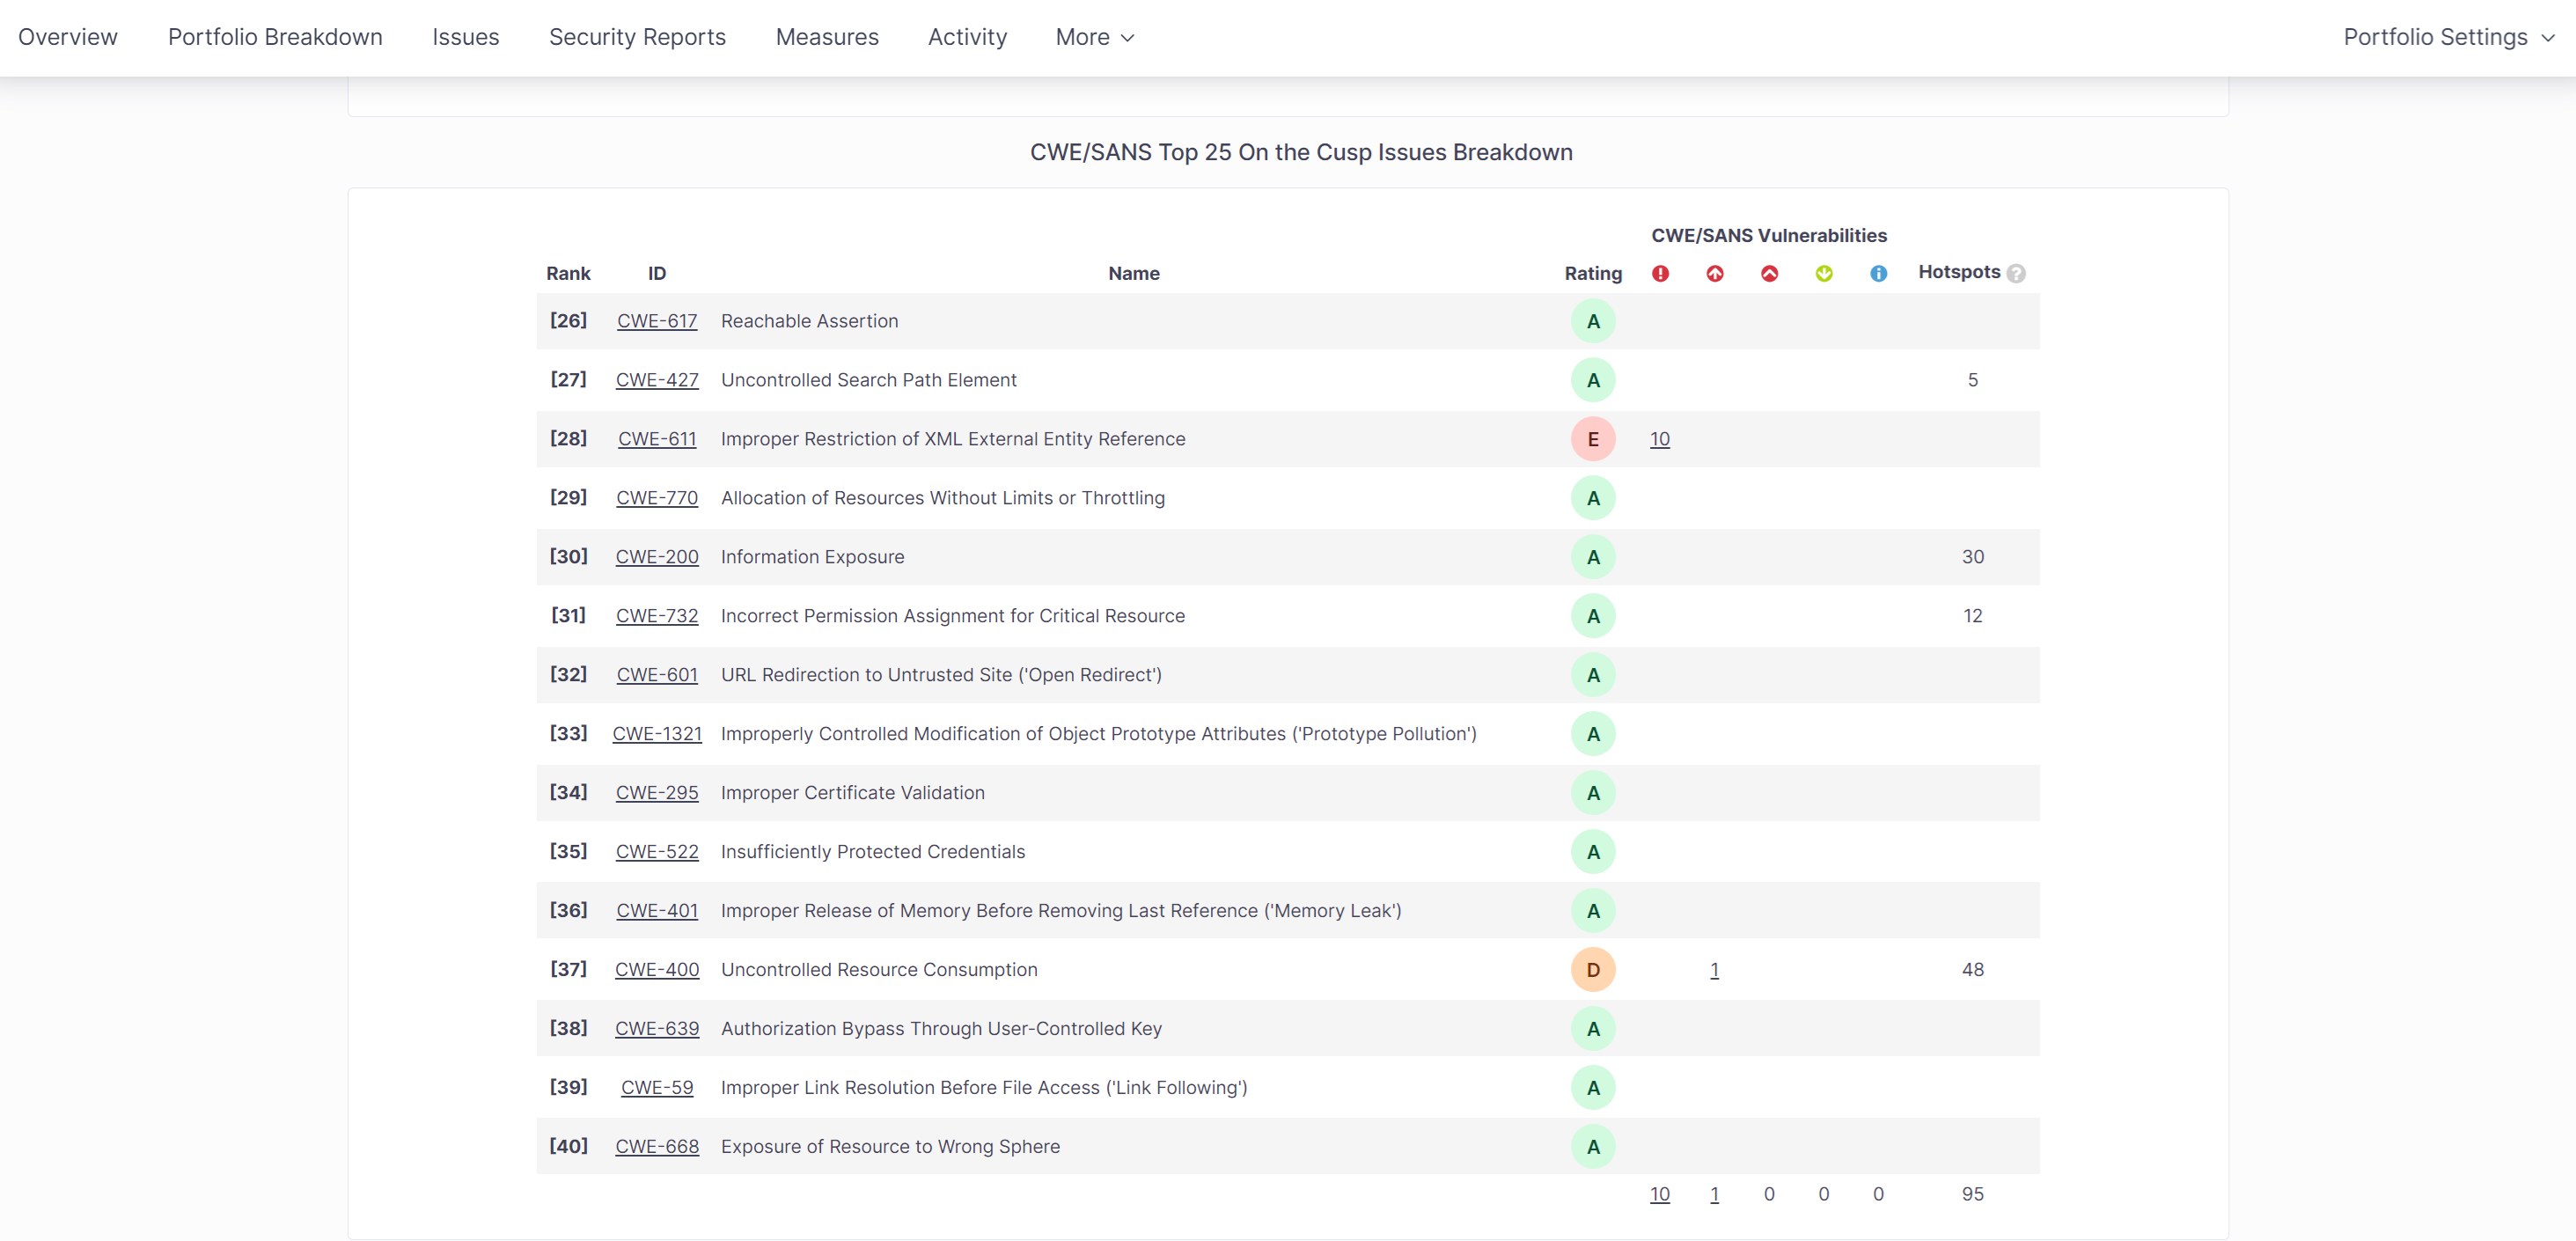This screenshot has width=2576, height=1241.
Task: Click the critical severity icon in header
Action: (x=1714, y=273)
